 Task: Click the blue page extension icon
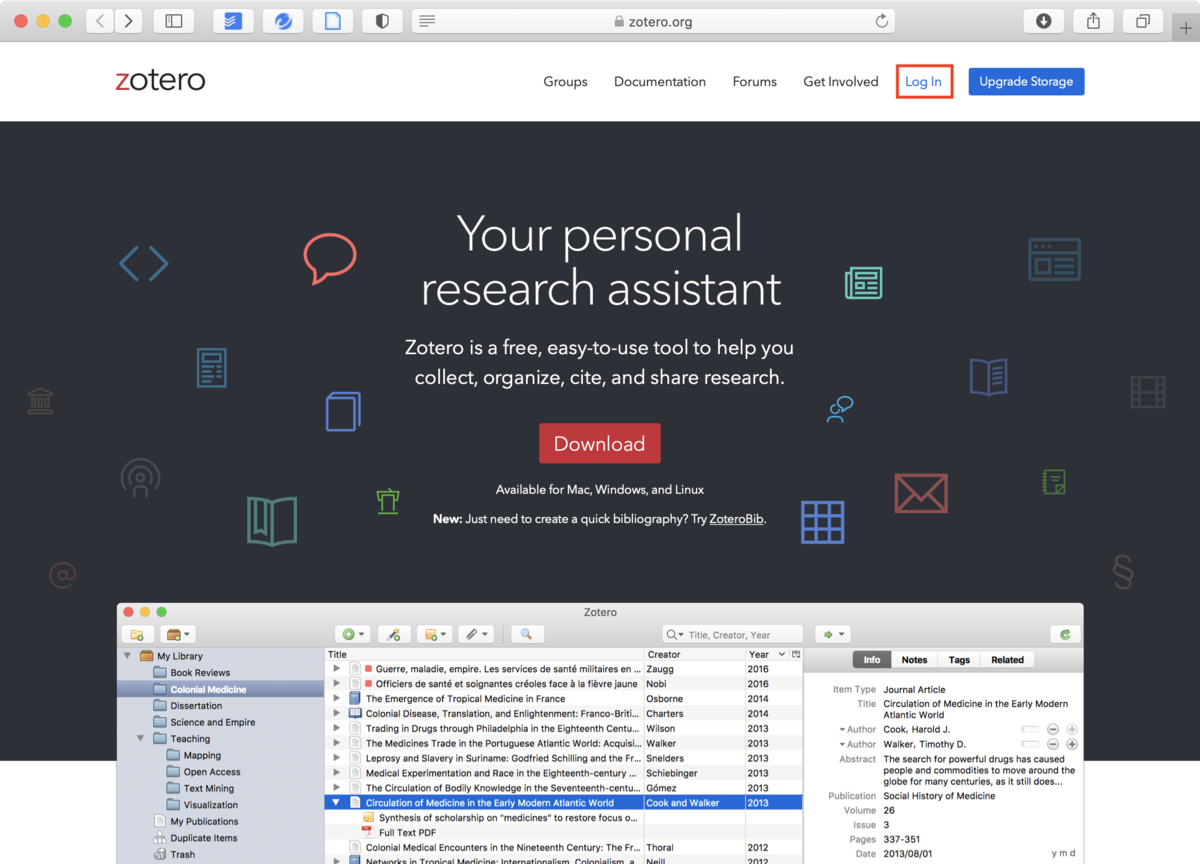coord(333,21)
